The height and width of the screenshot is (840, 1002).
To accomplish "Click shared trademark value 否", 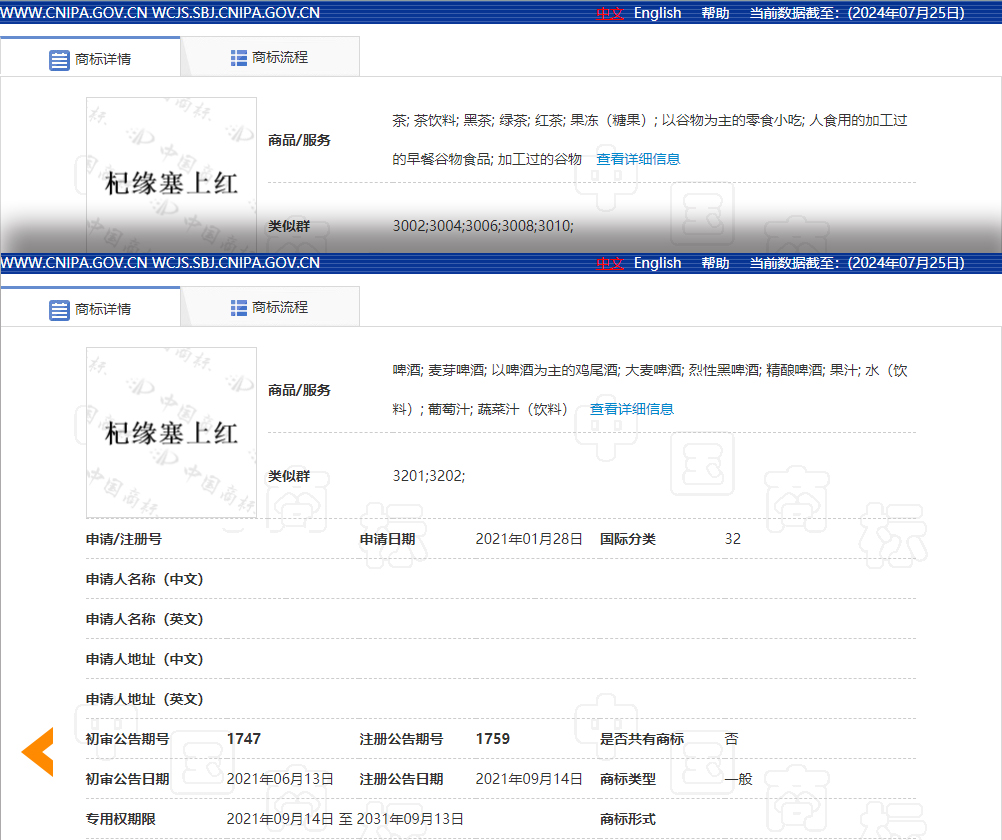I will [x=732, y=739].
